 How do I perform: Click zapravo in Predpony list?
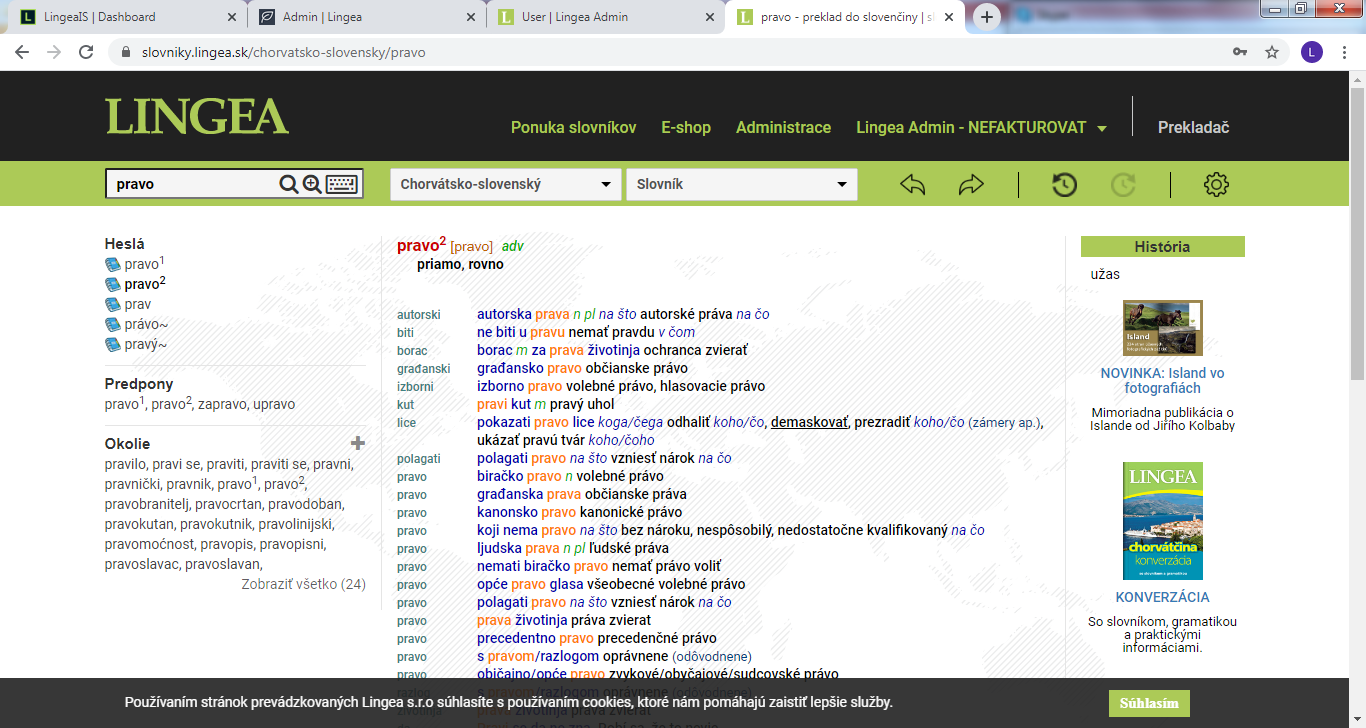222,404
